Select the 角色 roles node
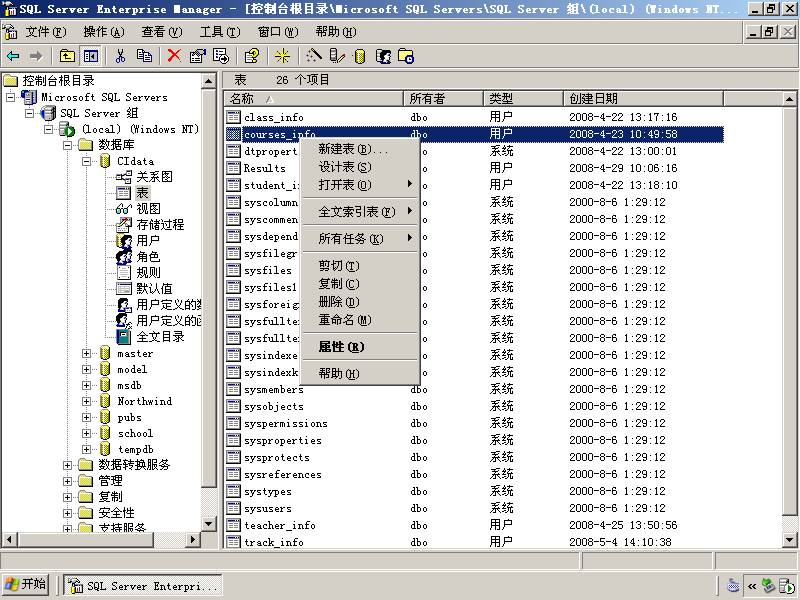The width and height of the screenshot is (800, 600). (148, 257)
